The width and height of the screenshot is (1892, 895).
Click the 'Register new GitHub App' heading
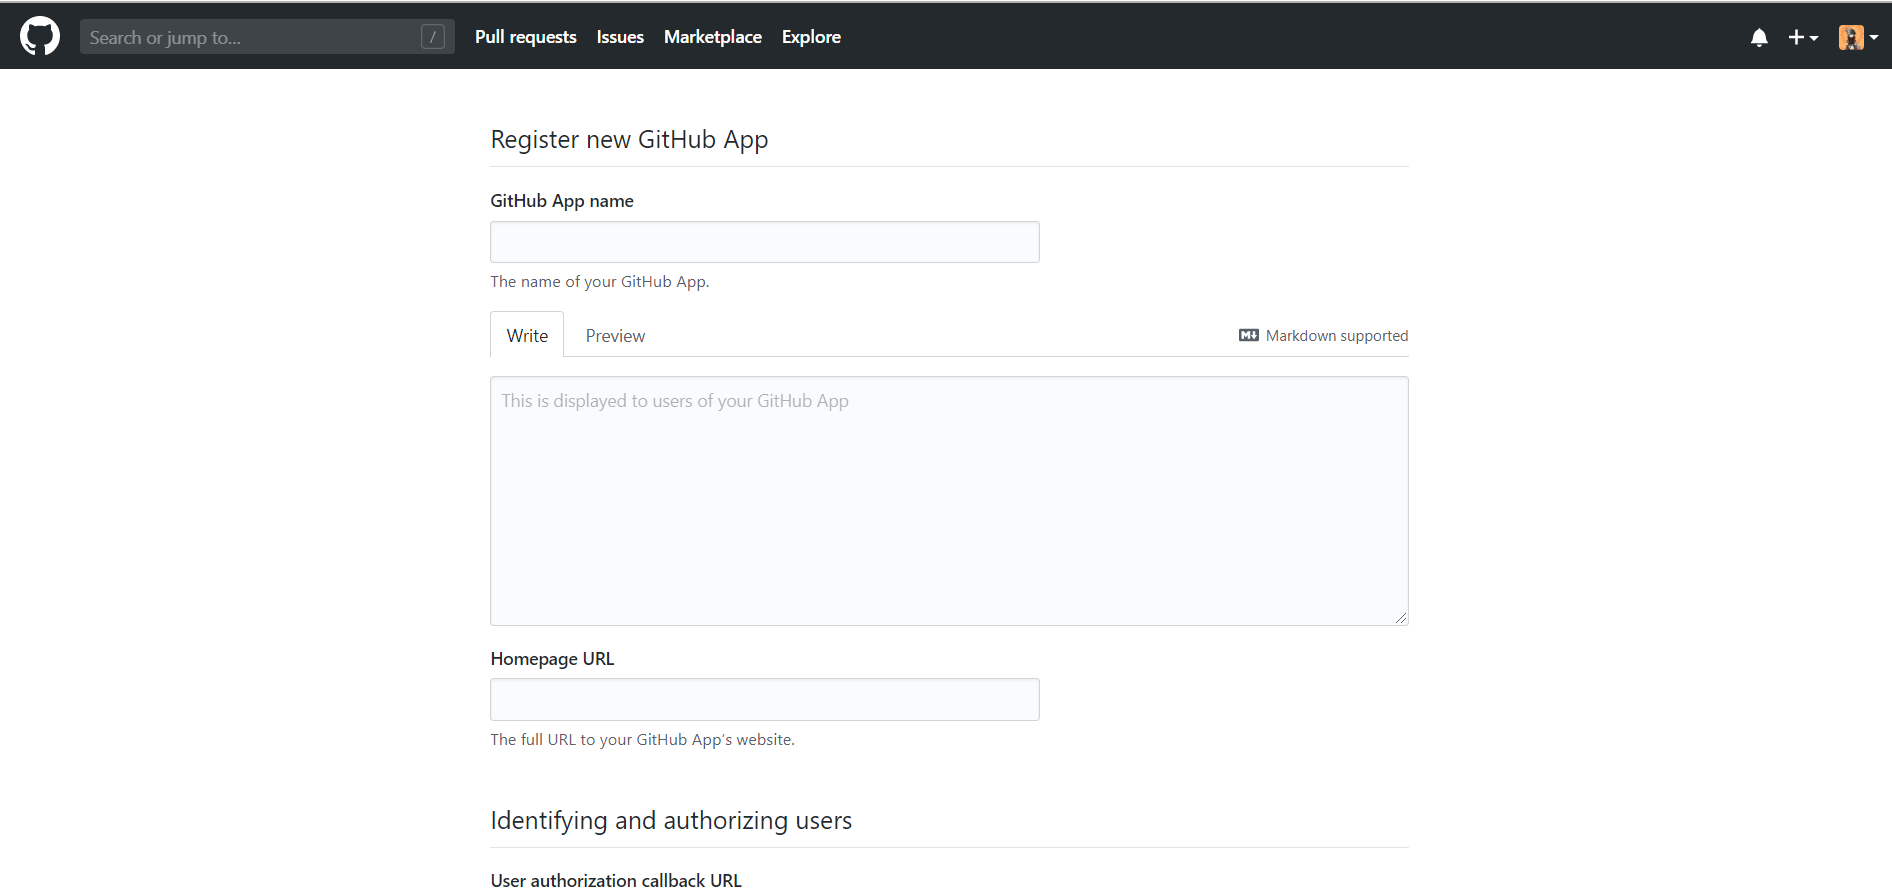point(629,139)
